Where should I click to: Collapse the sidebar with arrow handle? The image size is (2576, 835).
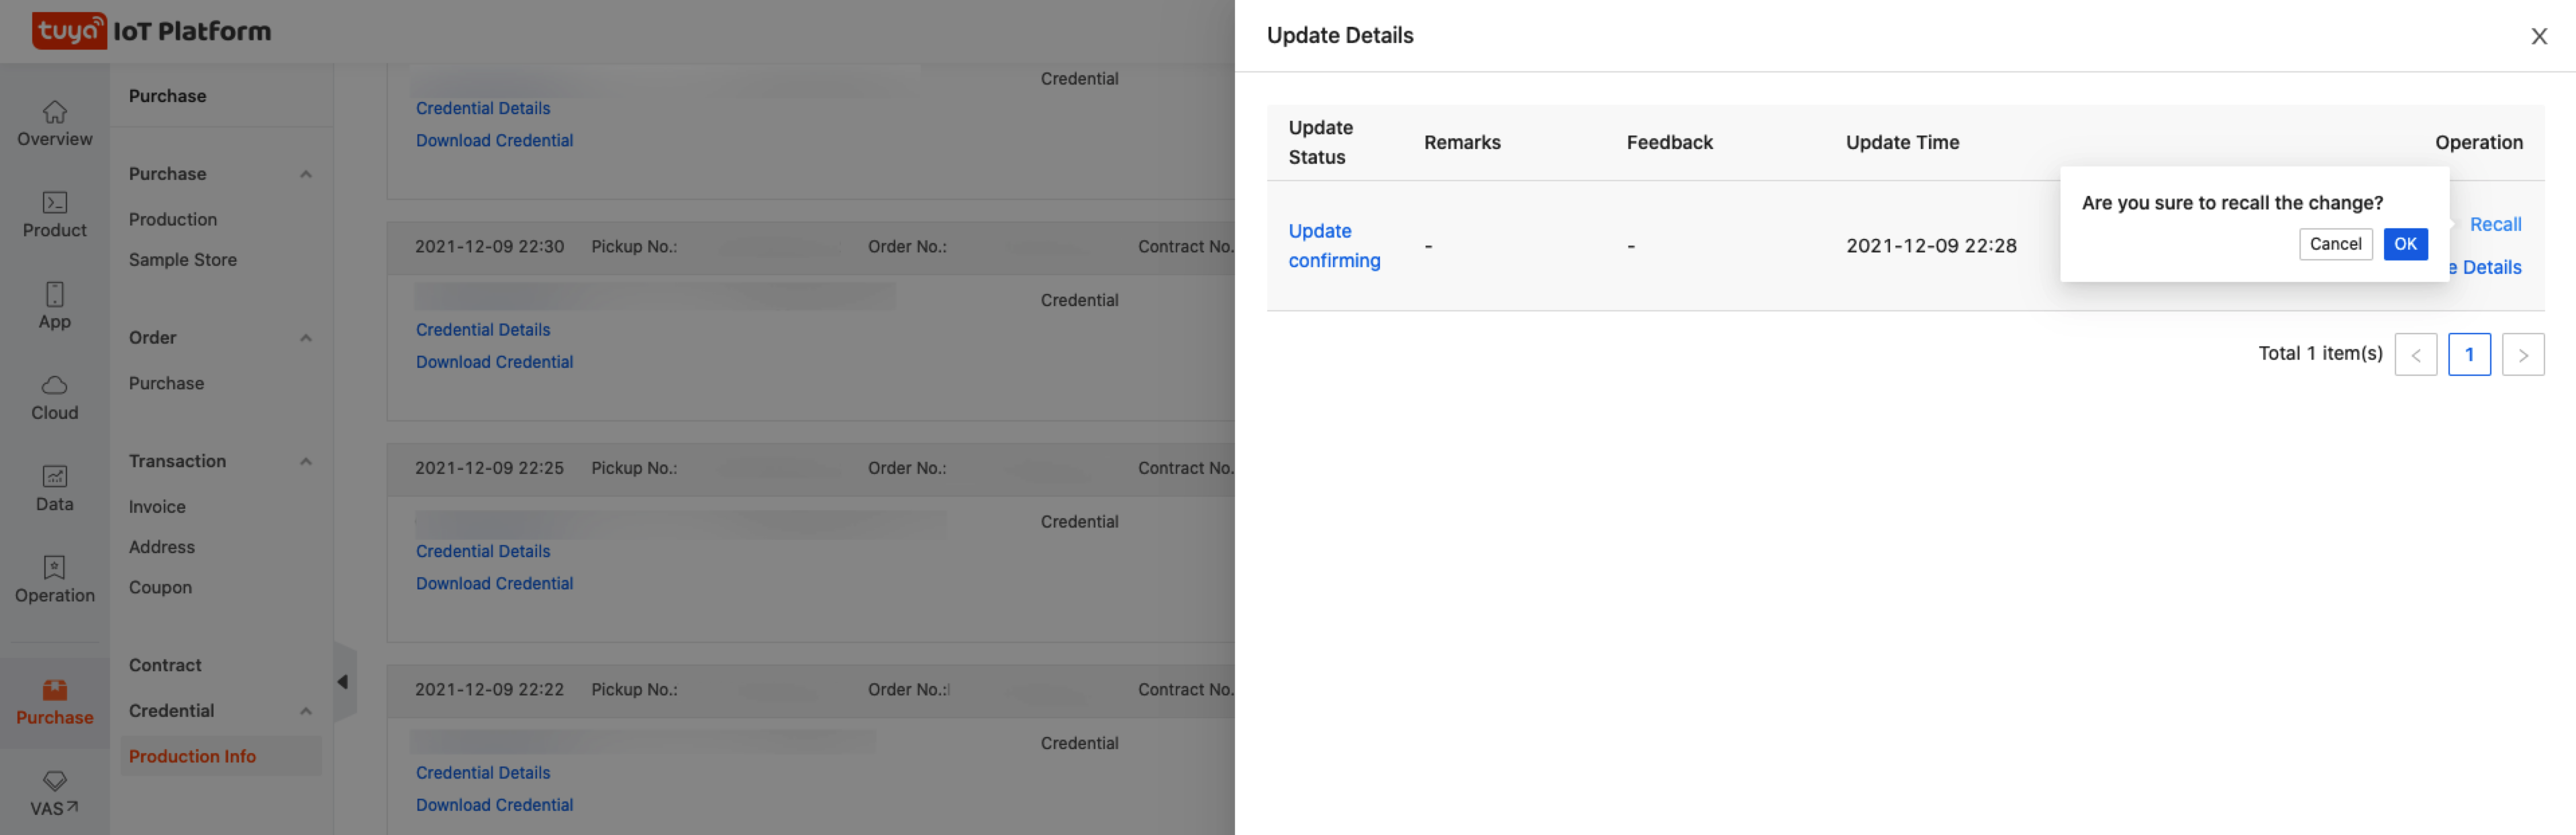pyautogui.click(x=343, y=682)
